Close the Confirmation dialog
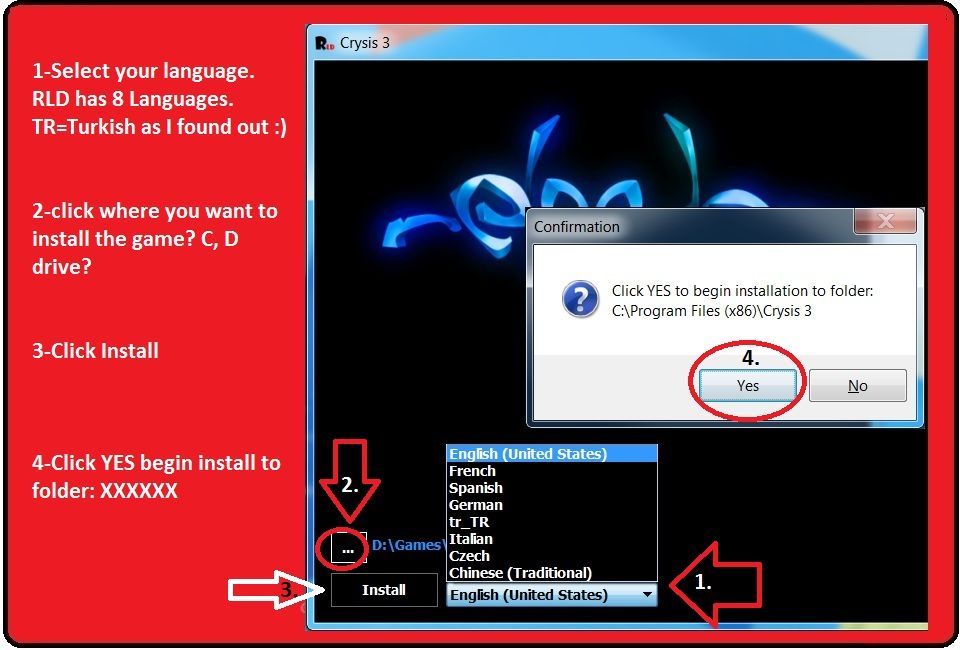The width and height of the screenshot is (960, 650). pyautogui.click(x=885, y=221)
